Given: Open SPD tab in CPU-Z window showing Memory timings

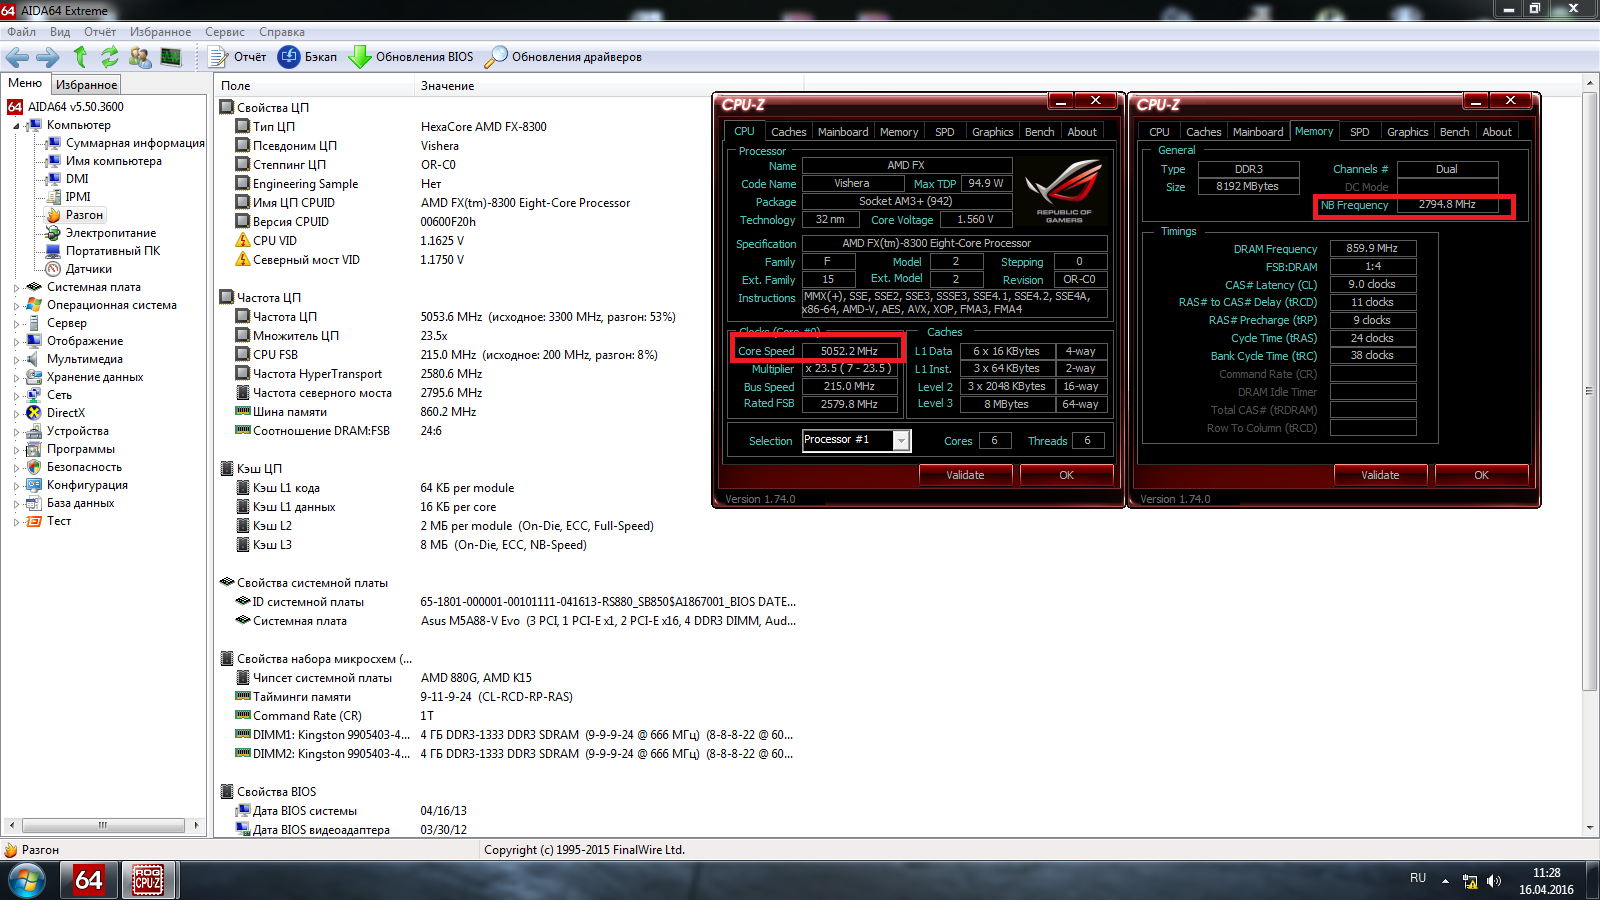Looking at the screenshot, I should coord(1359,132).
